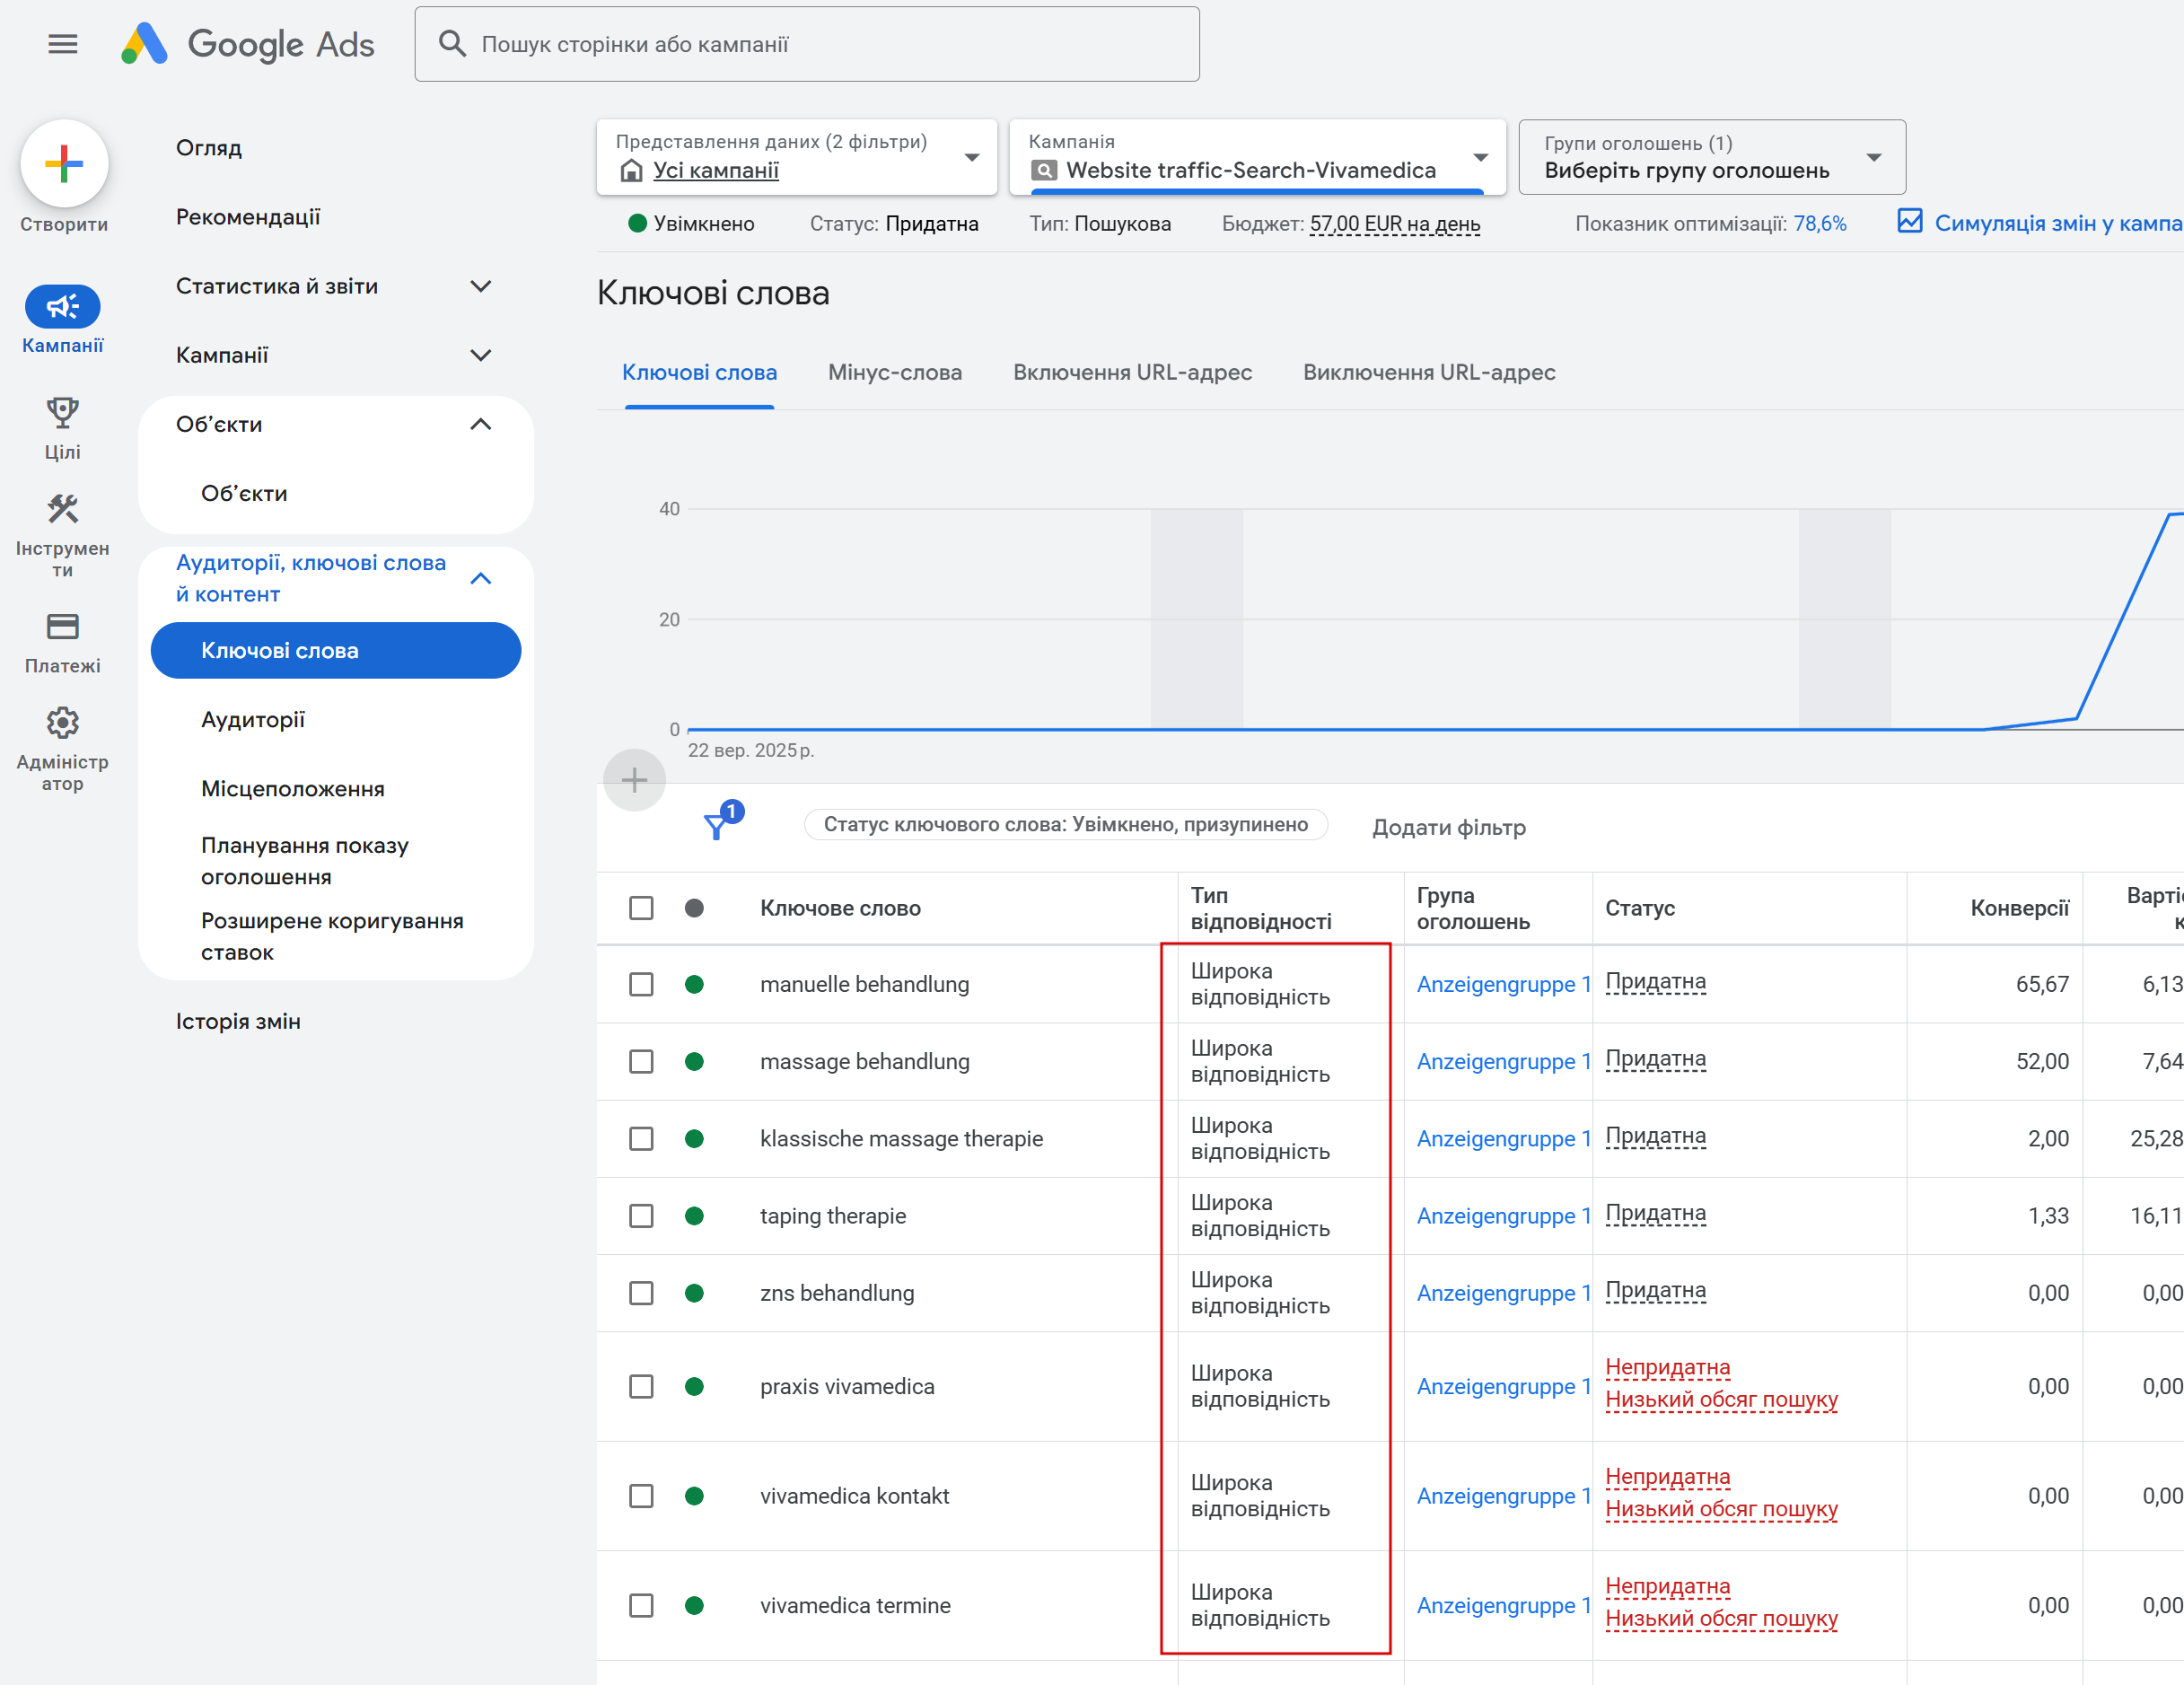The image size is (2184, 1685).
Task: Open the Включення URL-адрес tab
Action: coord(1131,372)
